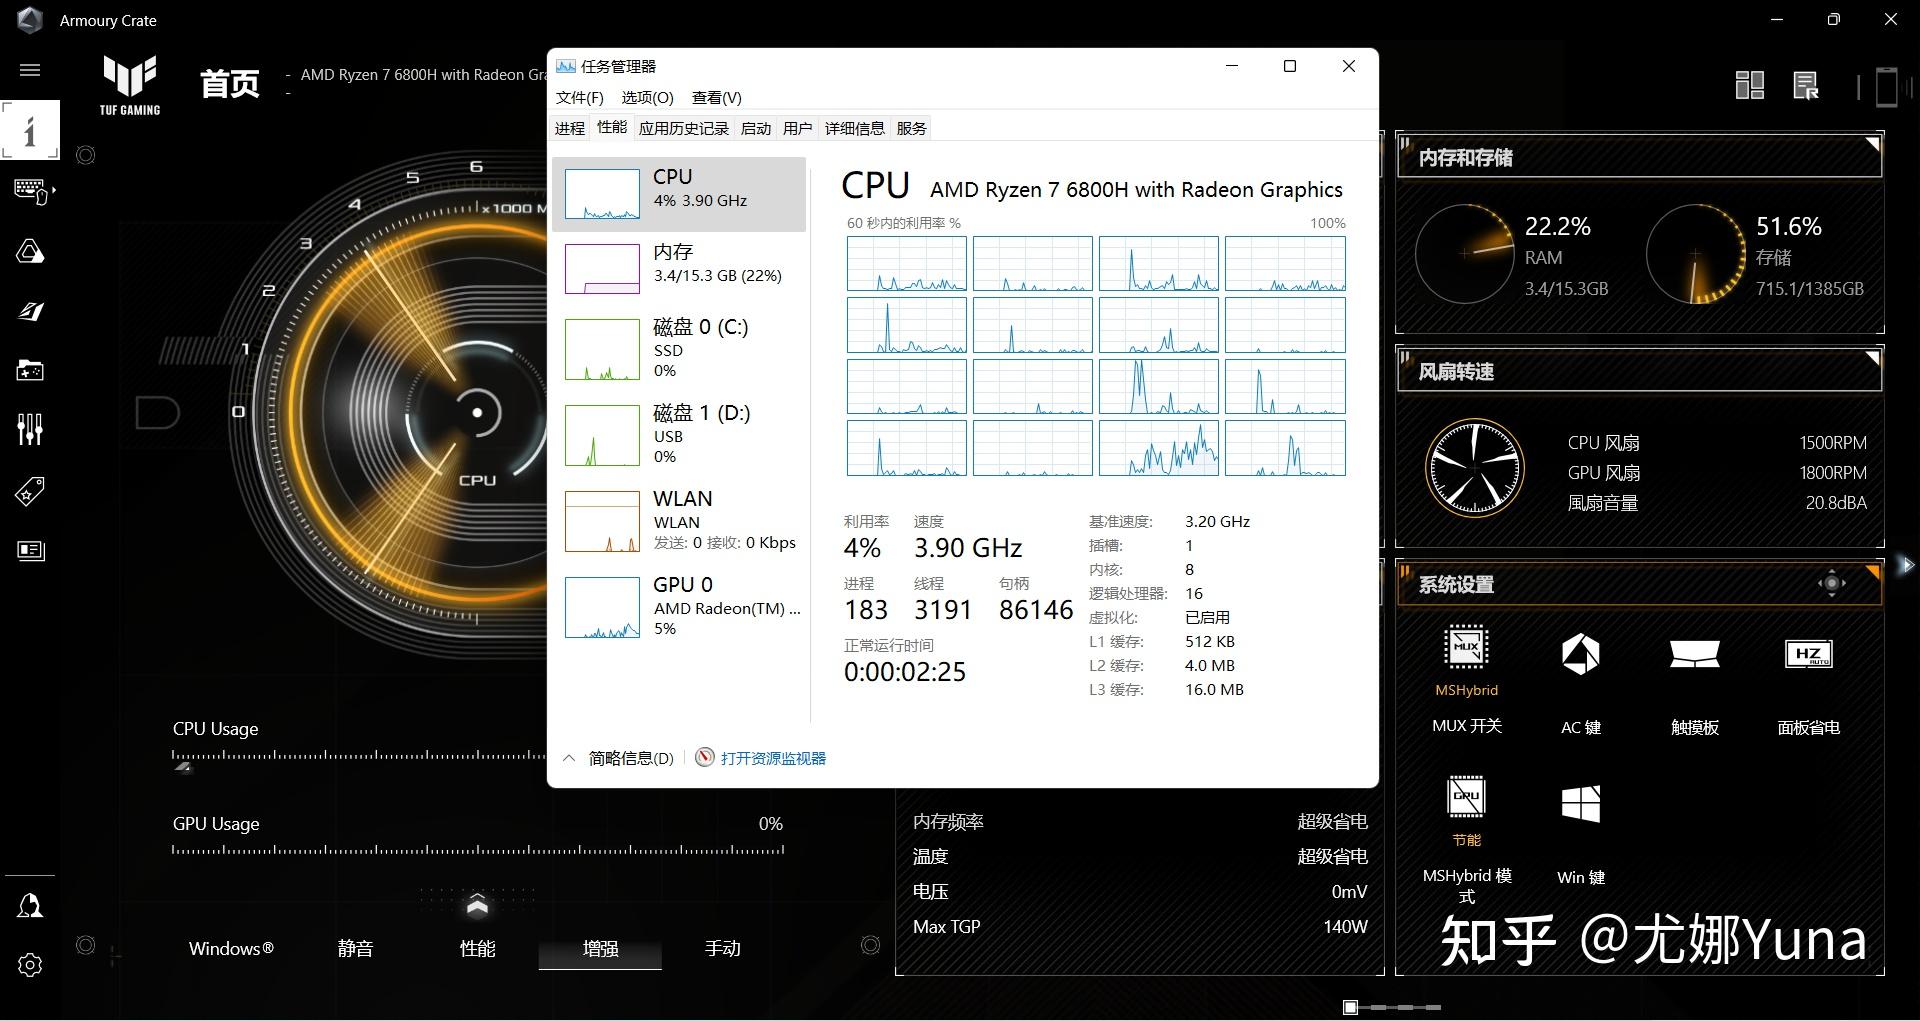Switch to Services (服务) tab

coord(911,128)
